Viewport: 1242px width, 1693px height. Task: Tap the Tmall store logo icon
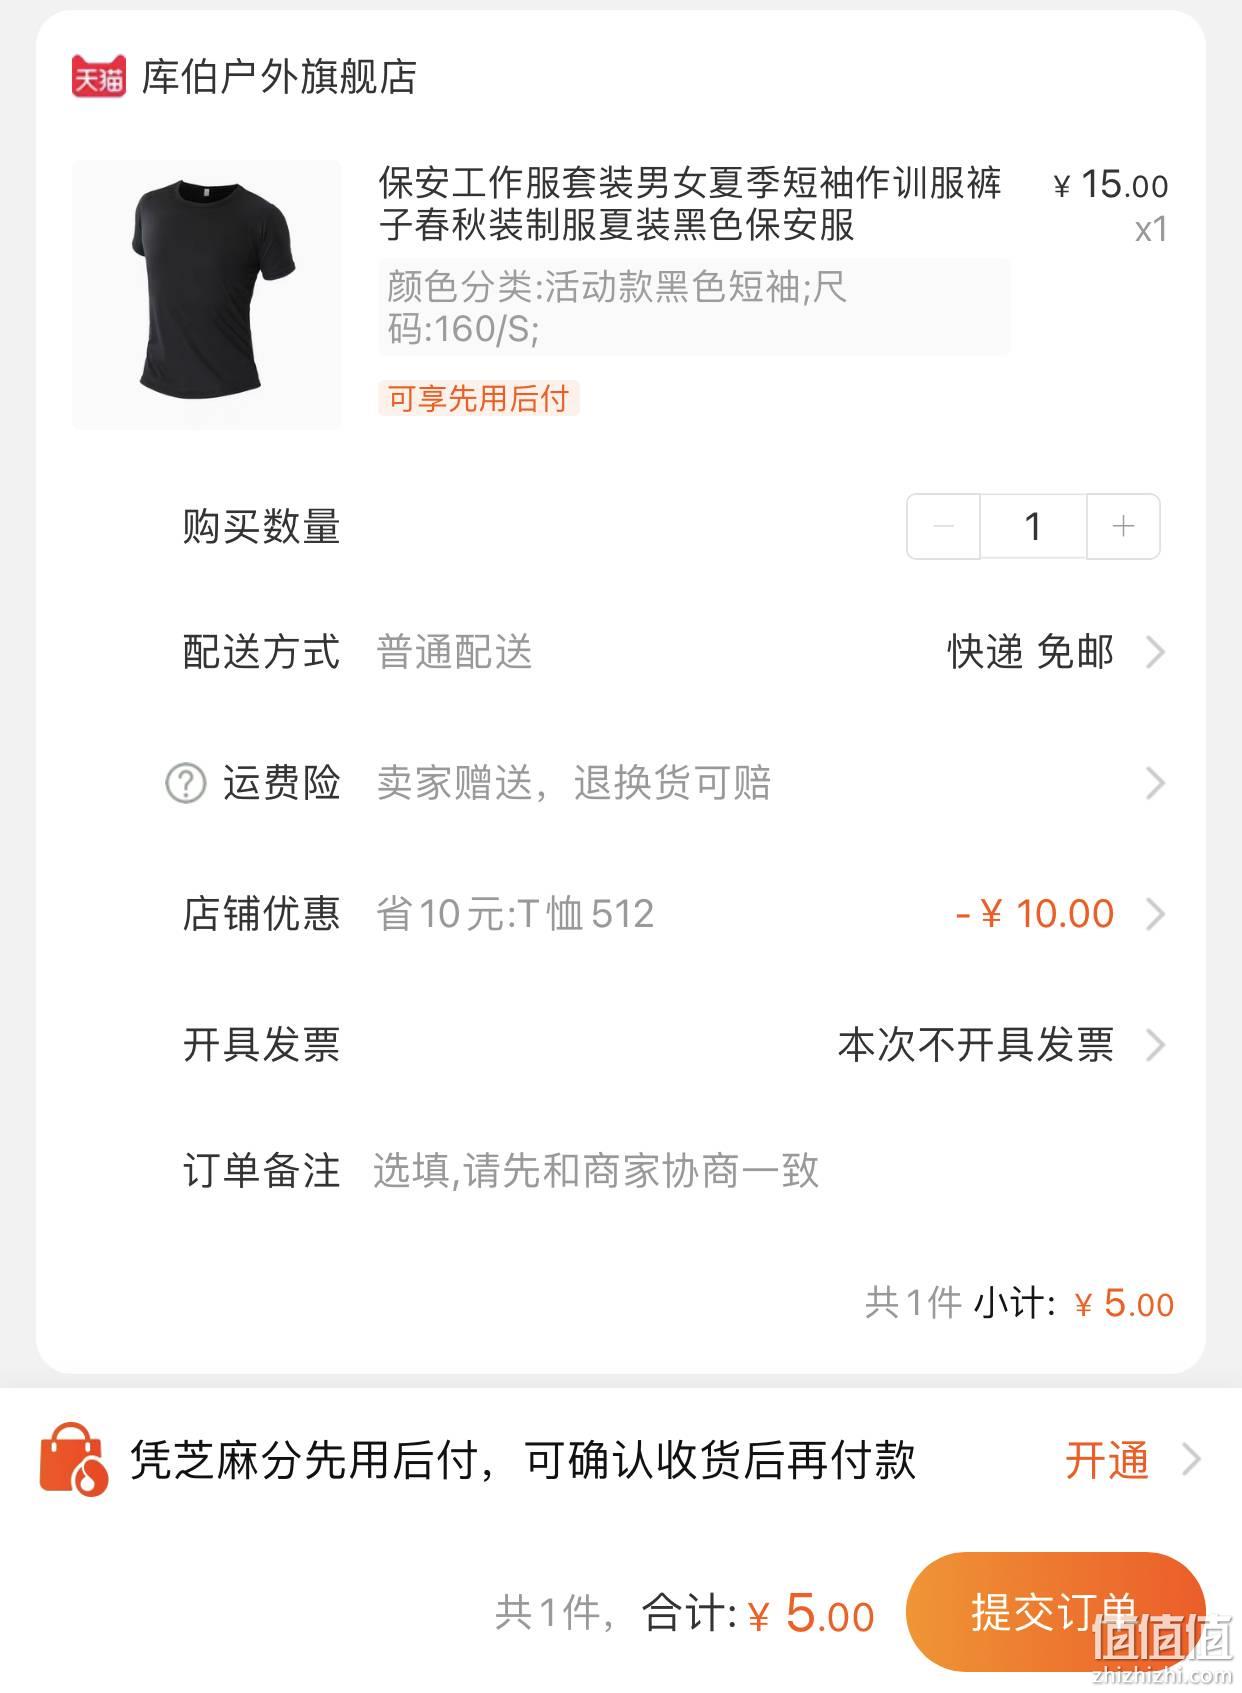pyautogui.click(x=98, y=77)
